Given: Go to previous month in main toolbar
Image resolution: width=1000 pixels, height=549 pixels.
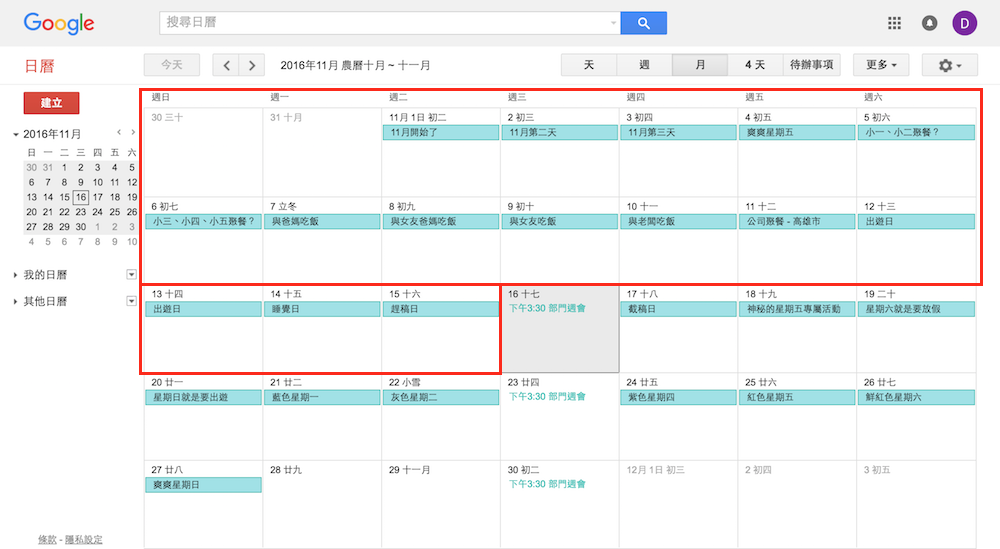Looking at the screenshot, I should point(227,65).
